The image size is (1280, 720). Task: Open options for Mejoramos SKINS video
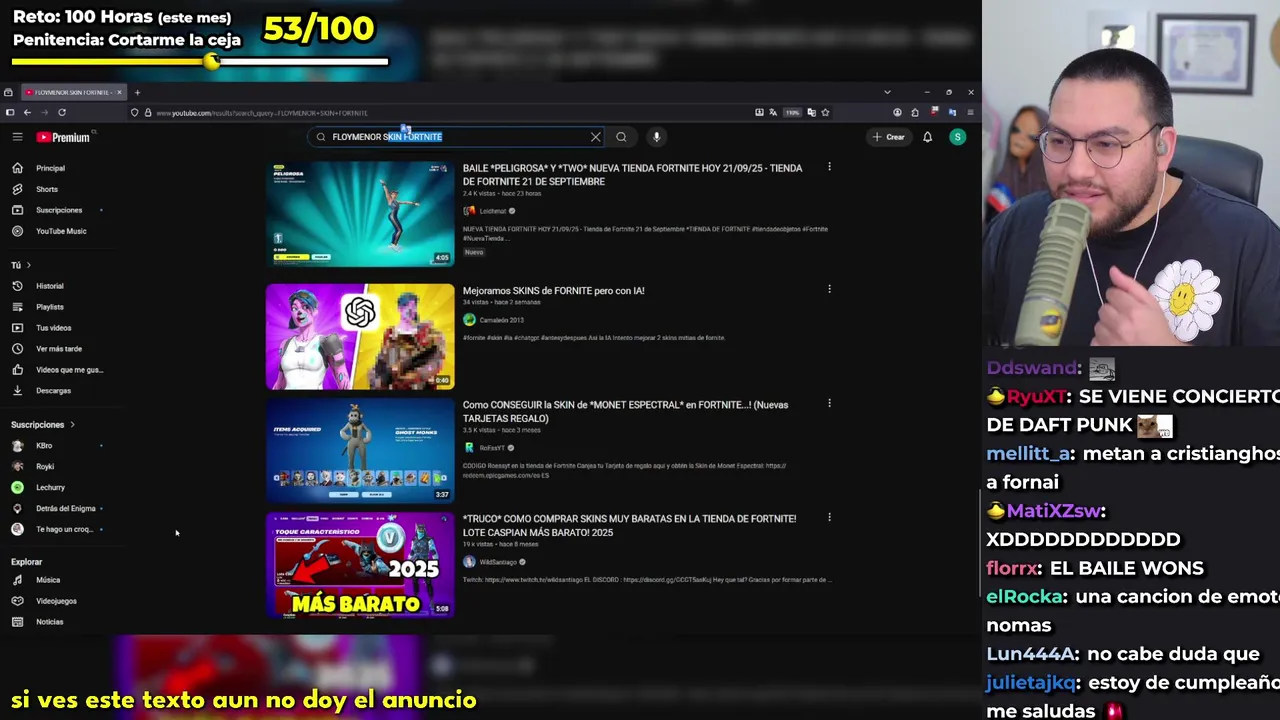(829, 289)
